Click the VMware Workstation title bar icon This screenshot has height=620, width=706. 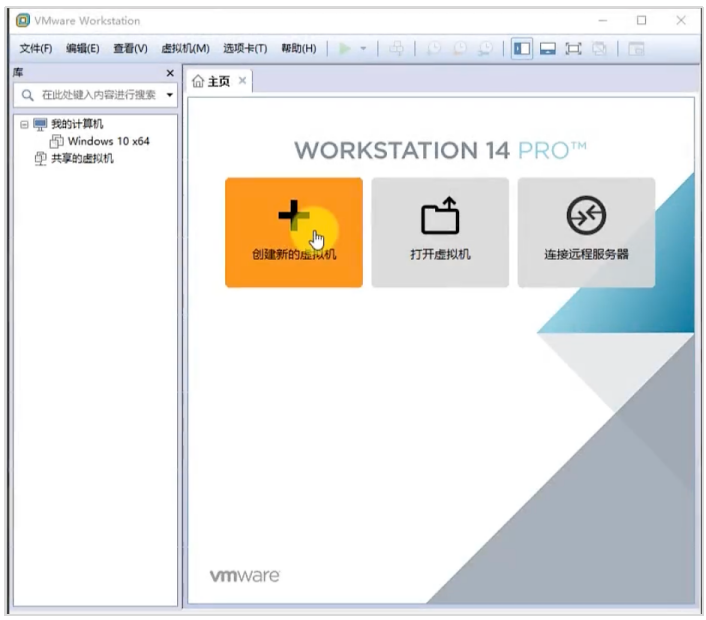(23, 20)
